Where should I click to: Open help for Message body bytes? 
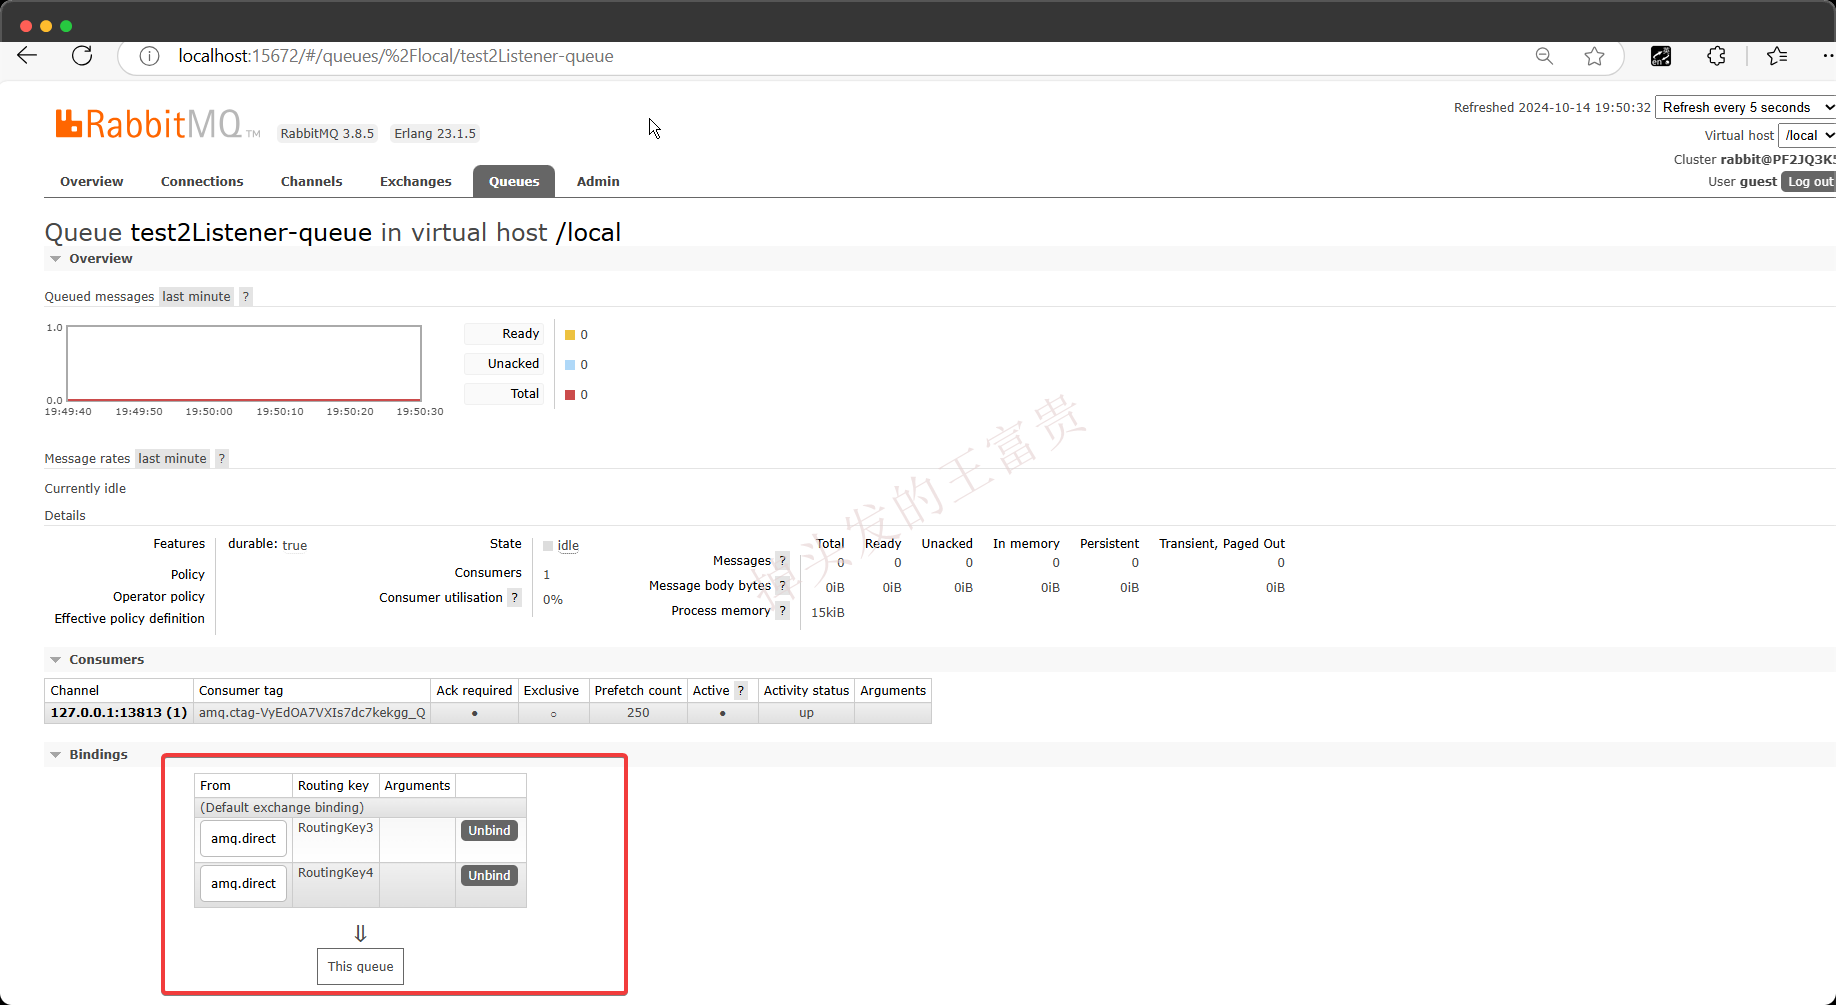782,586
